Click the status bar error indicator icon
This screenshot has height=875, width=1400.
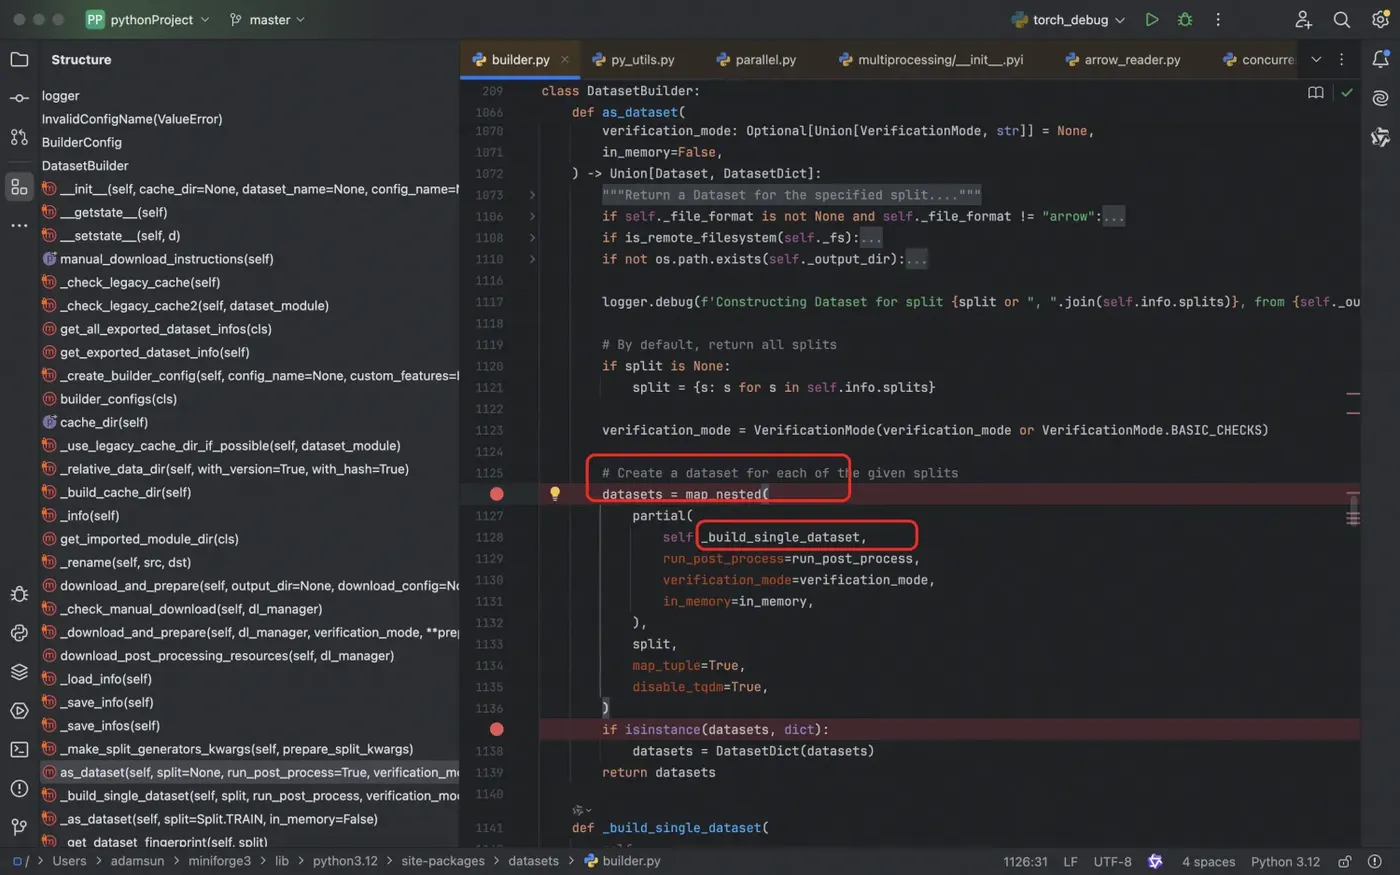(1375, 861)
